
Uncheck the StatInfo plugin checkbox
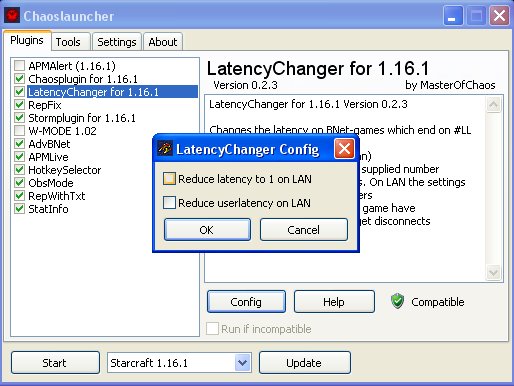click(19, 208)
